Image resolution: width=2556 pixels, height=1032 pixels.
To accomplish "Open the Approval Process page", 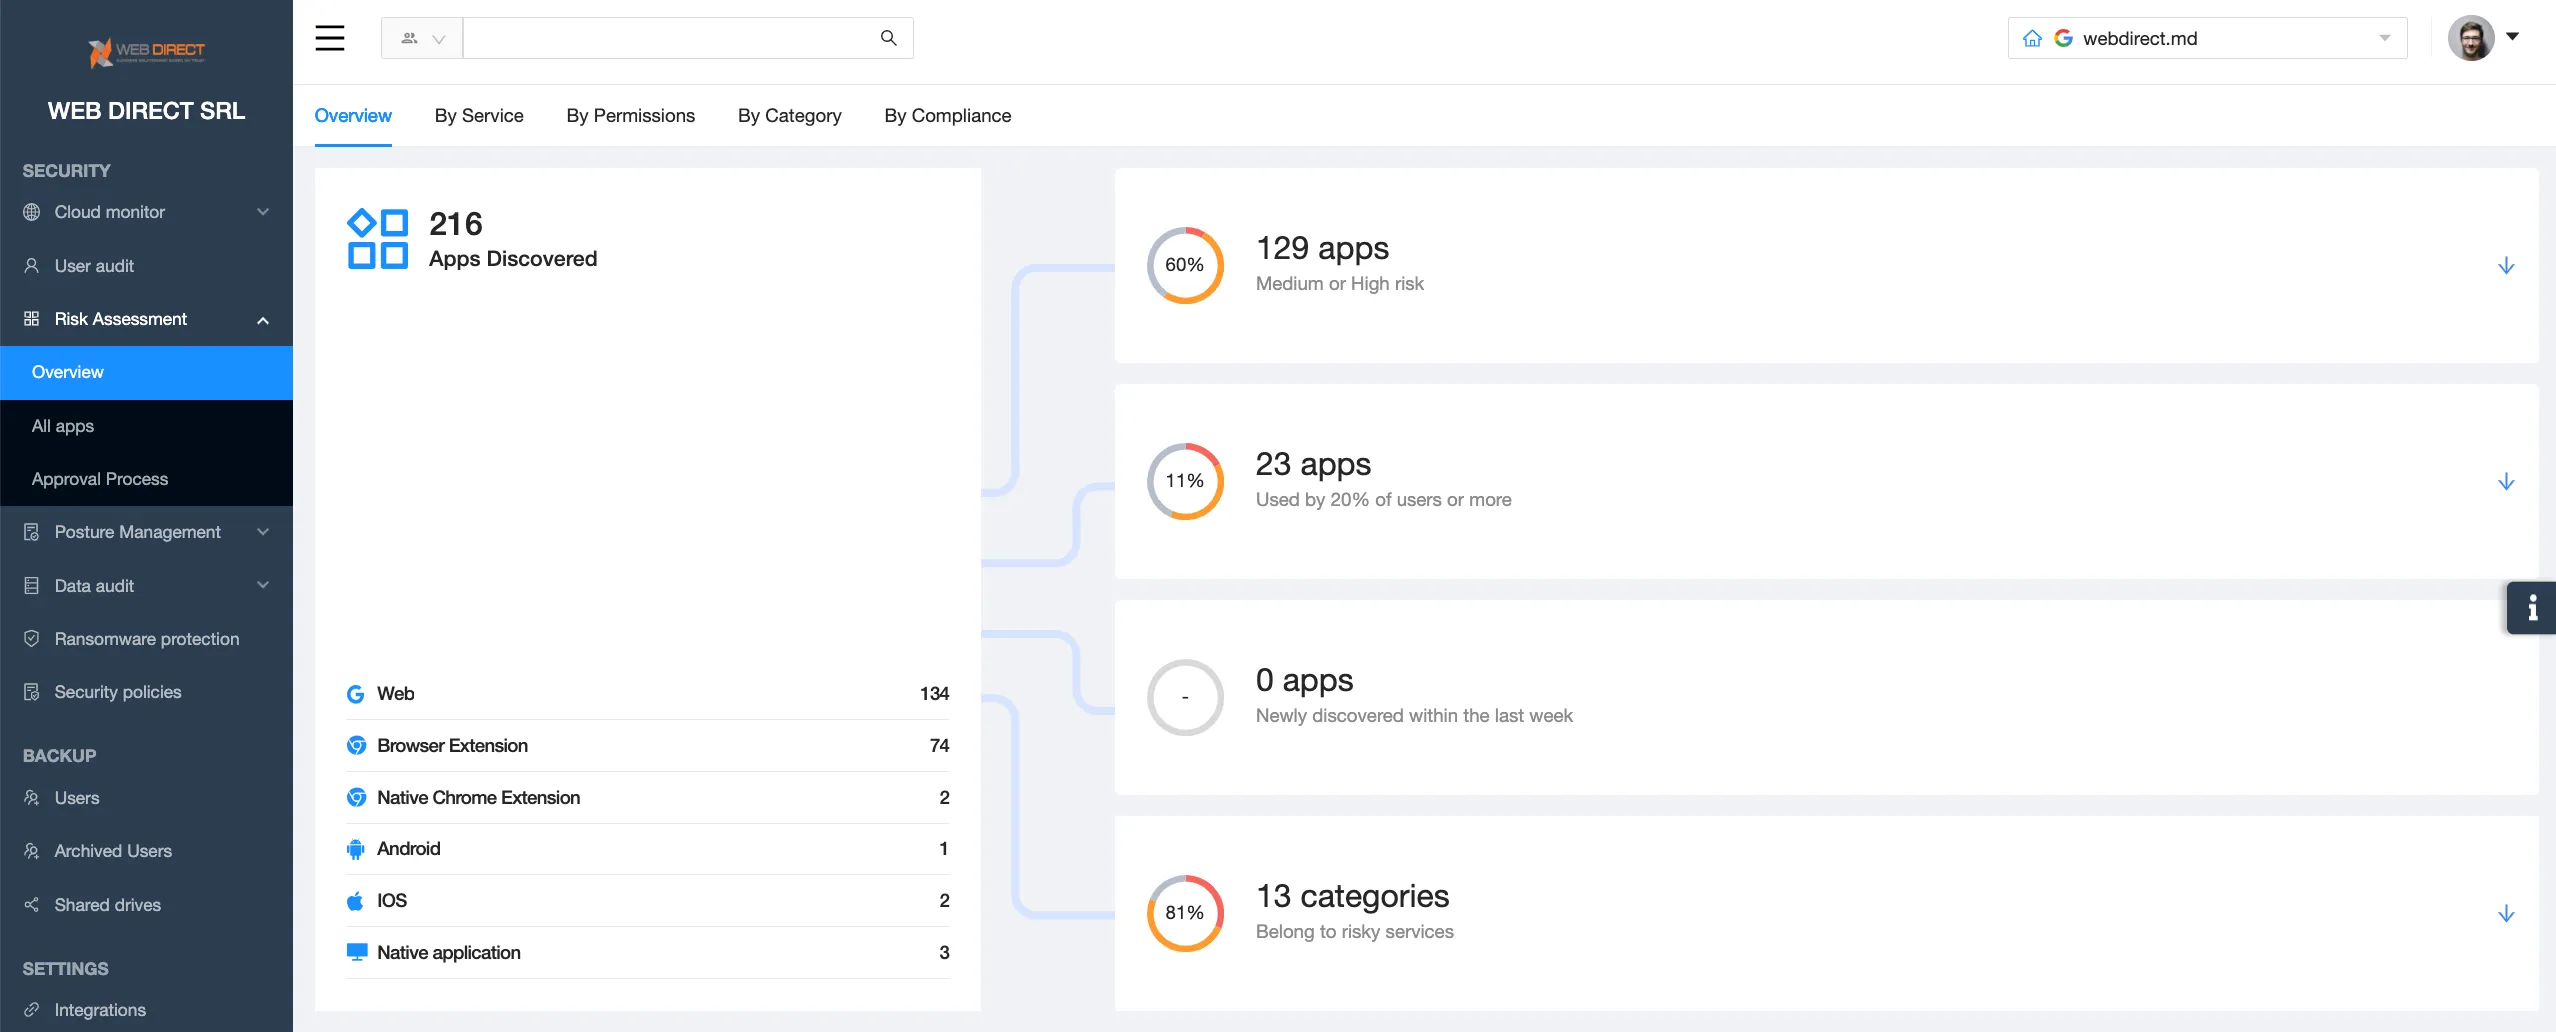I will [100, 479].
